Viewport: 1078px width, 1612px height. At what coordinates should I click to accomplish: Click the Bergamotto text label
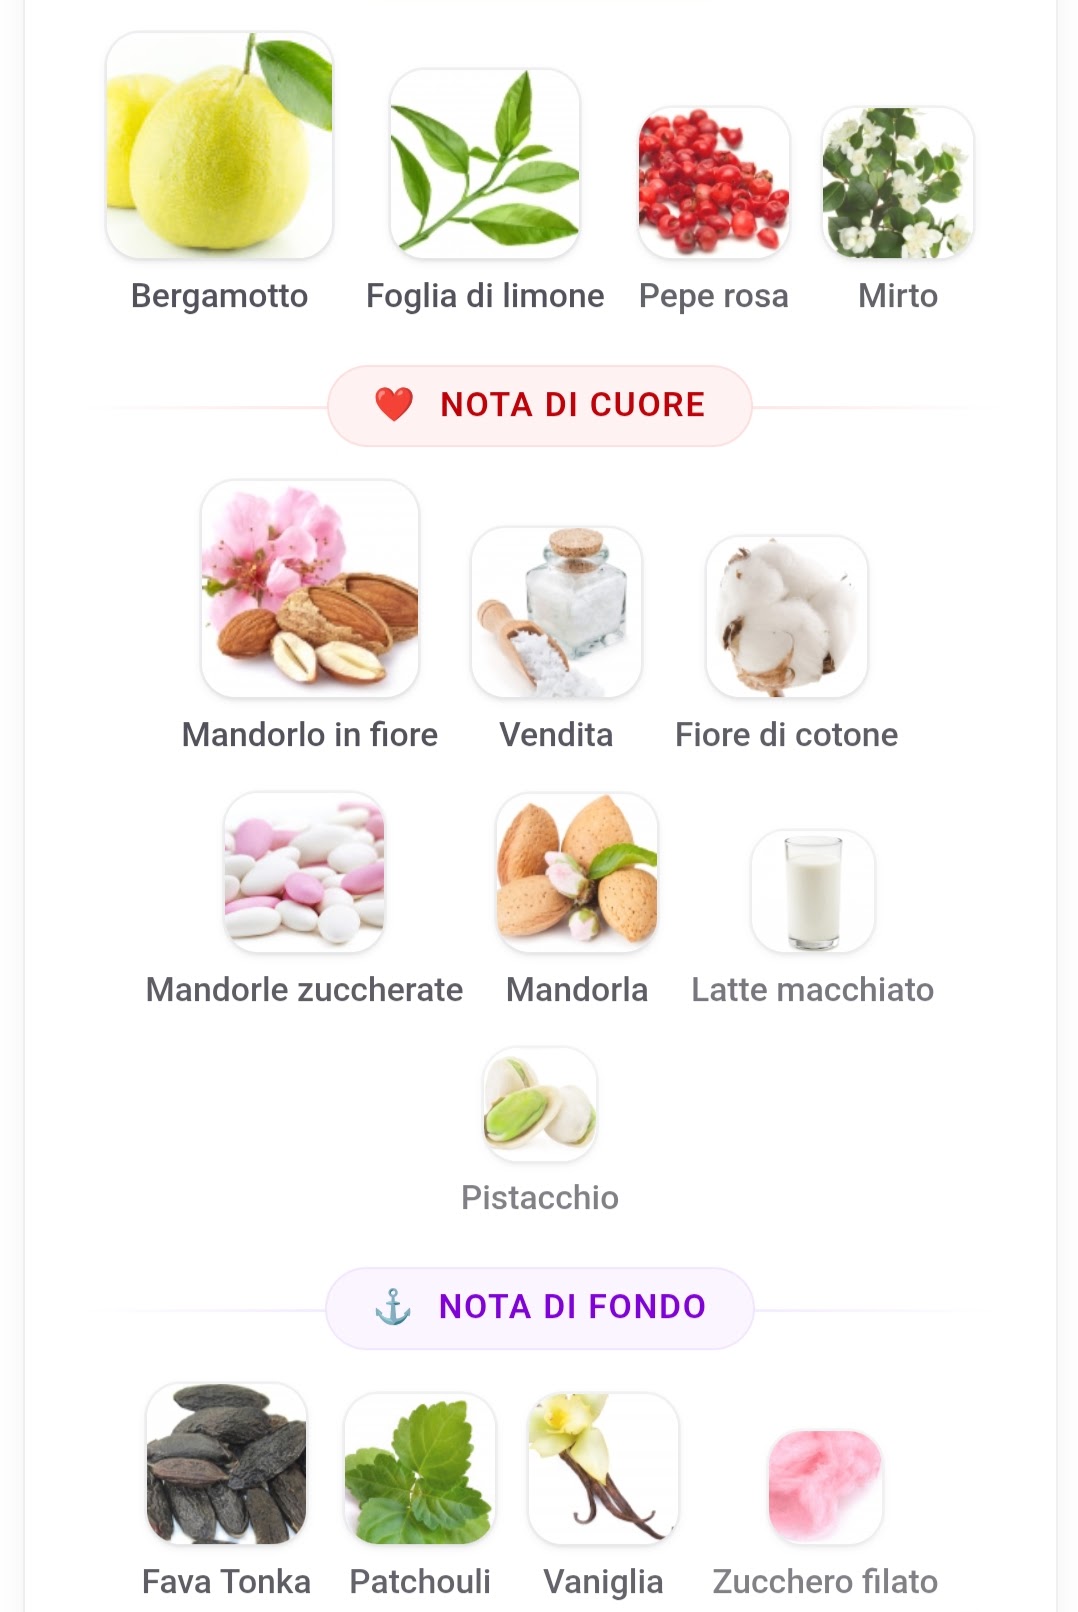tap(219, 296)
